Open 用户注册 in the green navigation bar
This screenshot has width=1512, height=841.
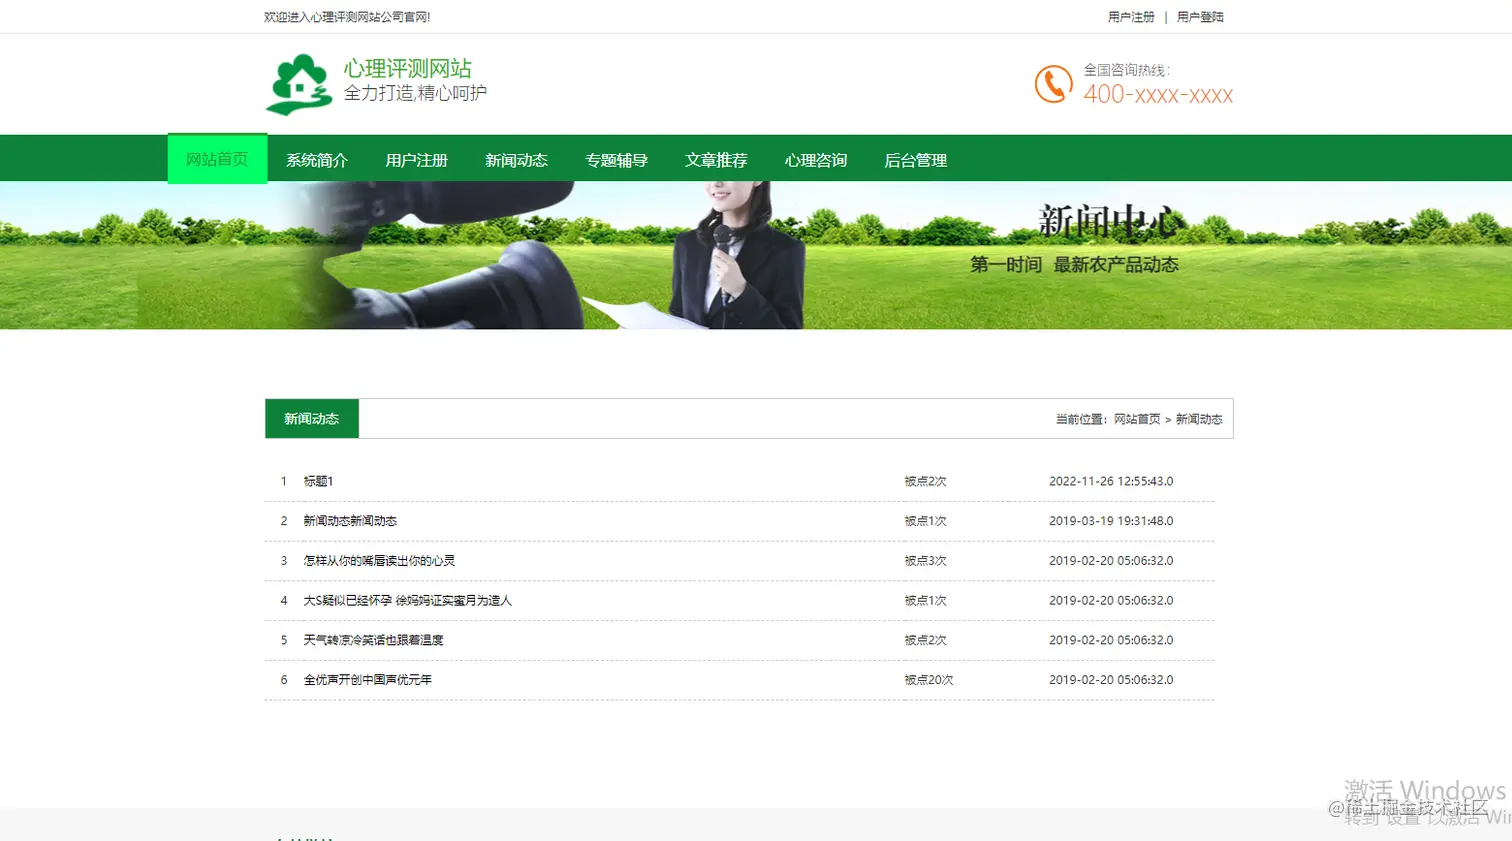417,160
